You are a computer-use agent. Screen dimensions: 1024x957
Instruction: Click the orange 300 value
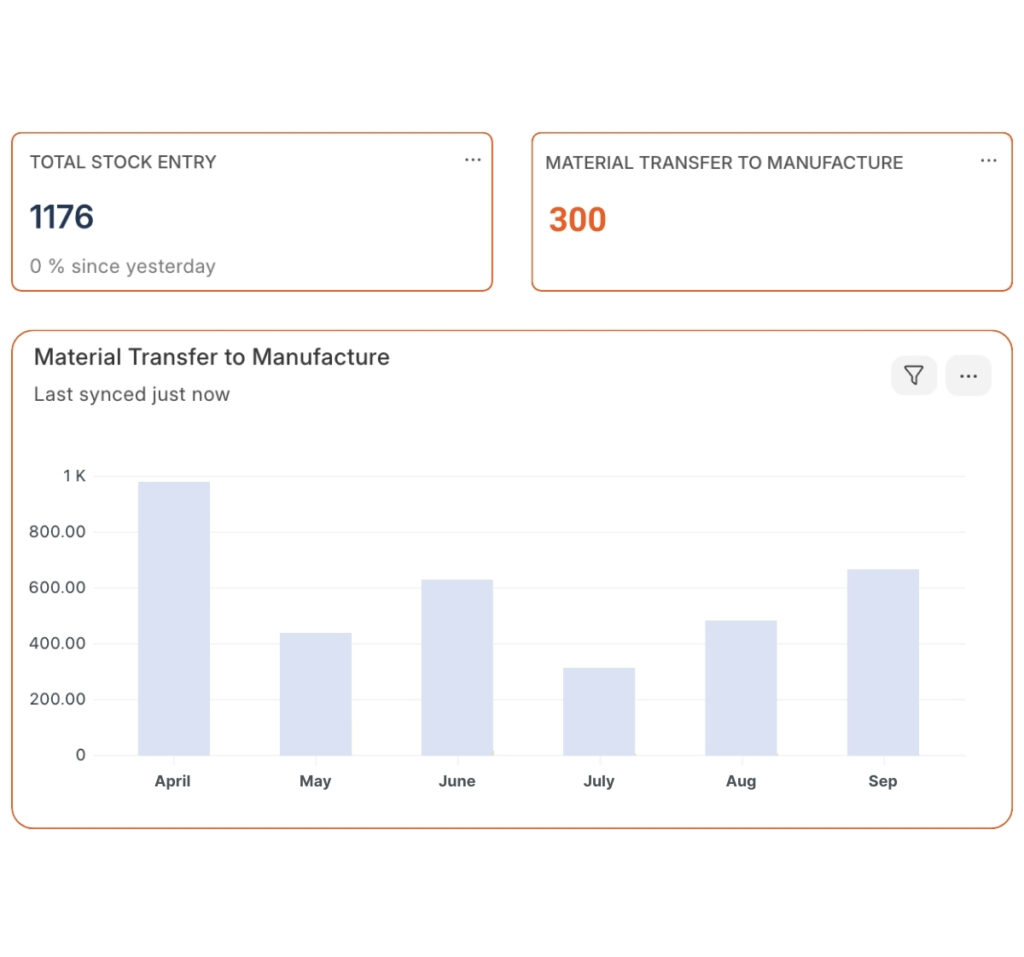pos(577,219)
